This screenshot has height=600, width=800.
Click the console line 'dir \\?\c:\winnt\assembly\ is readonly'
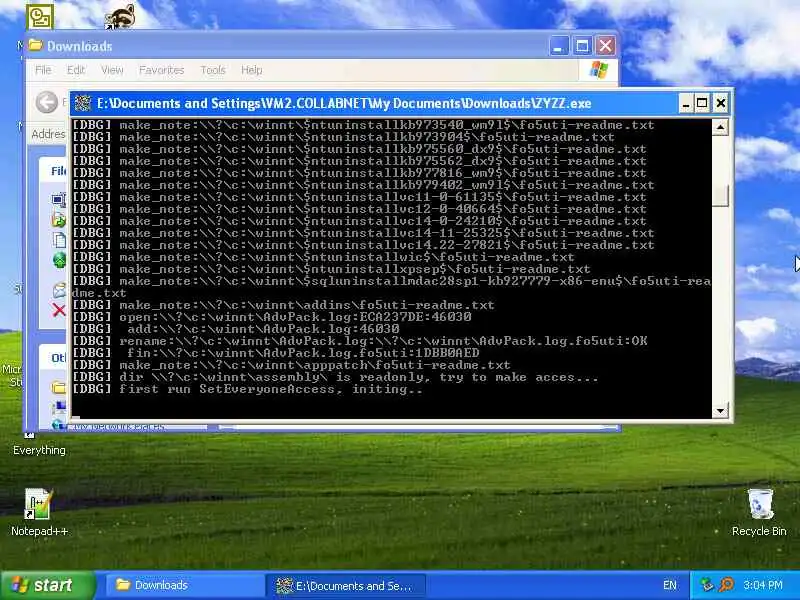coord(335,377)
